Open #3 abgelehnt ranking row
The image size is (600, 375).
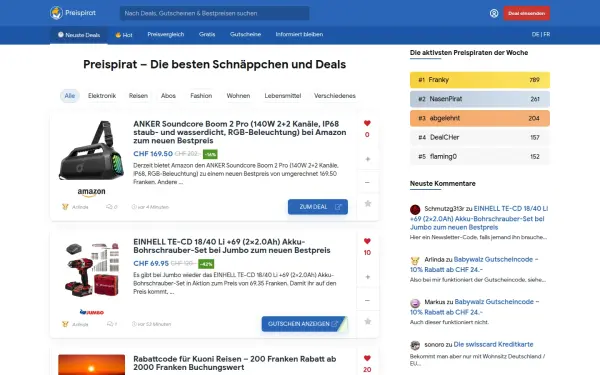click(480, 118)
